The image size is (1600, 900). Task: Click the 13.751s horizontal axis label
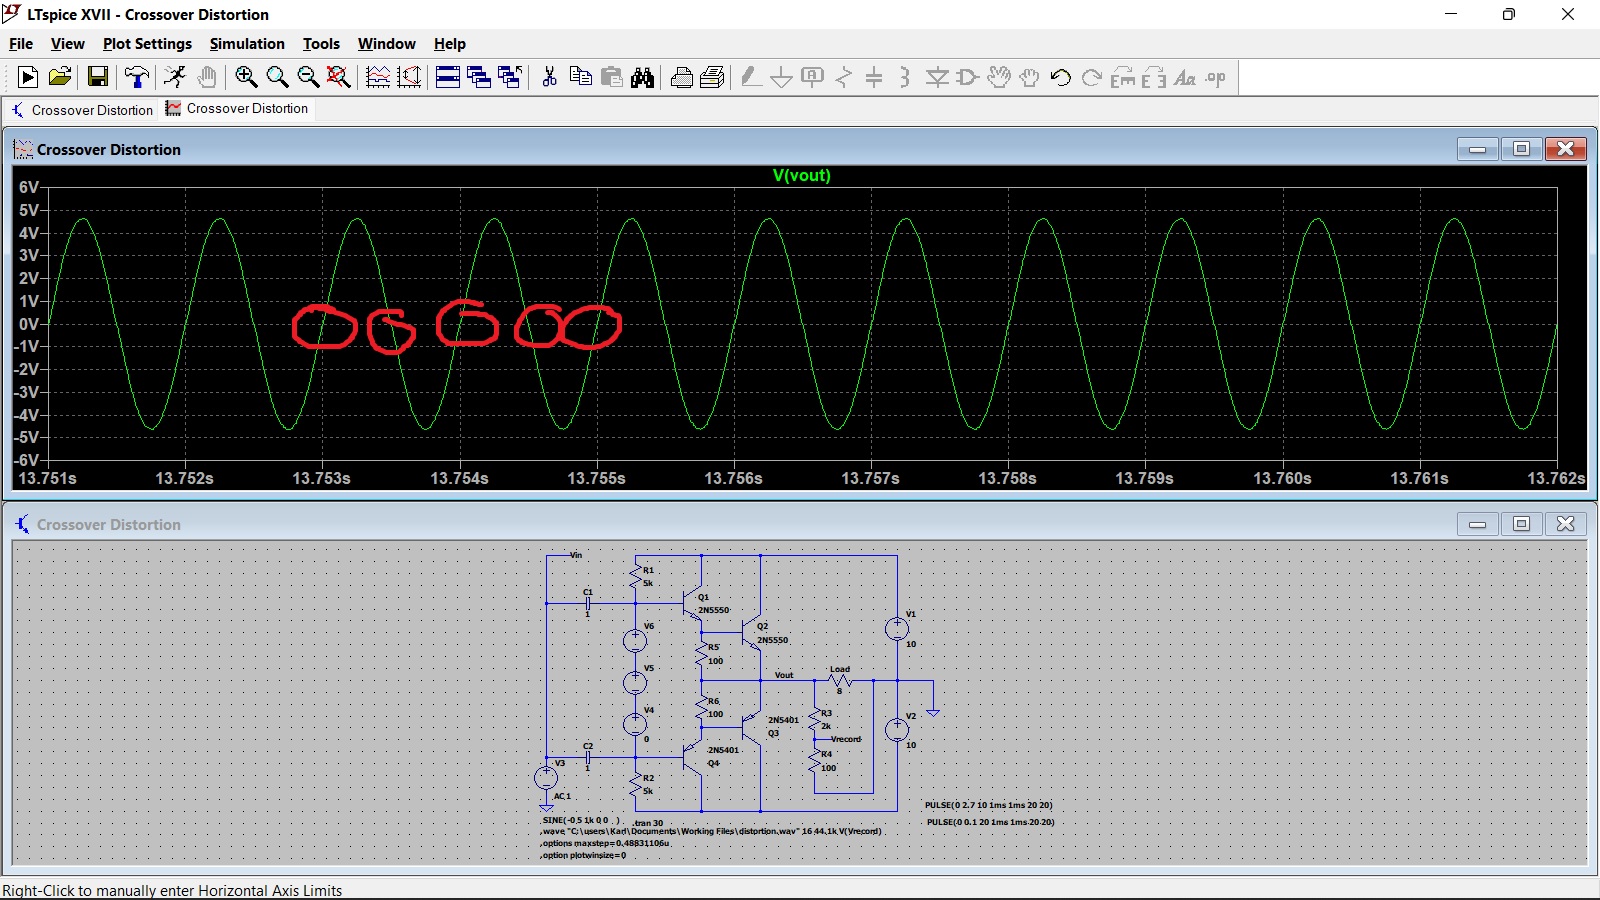(47, 478)
